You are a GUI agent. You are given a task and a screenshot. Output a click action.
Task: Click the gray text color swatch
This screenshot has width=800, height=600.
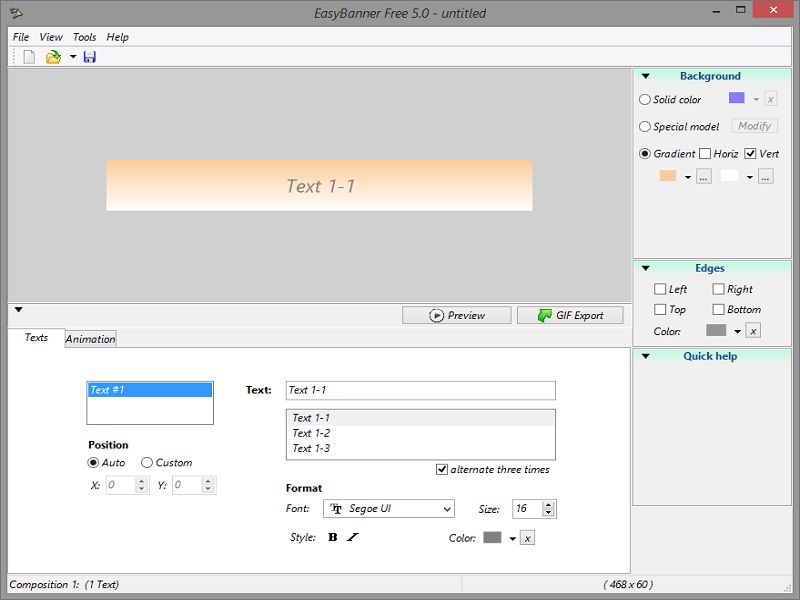pos(492,537)
